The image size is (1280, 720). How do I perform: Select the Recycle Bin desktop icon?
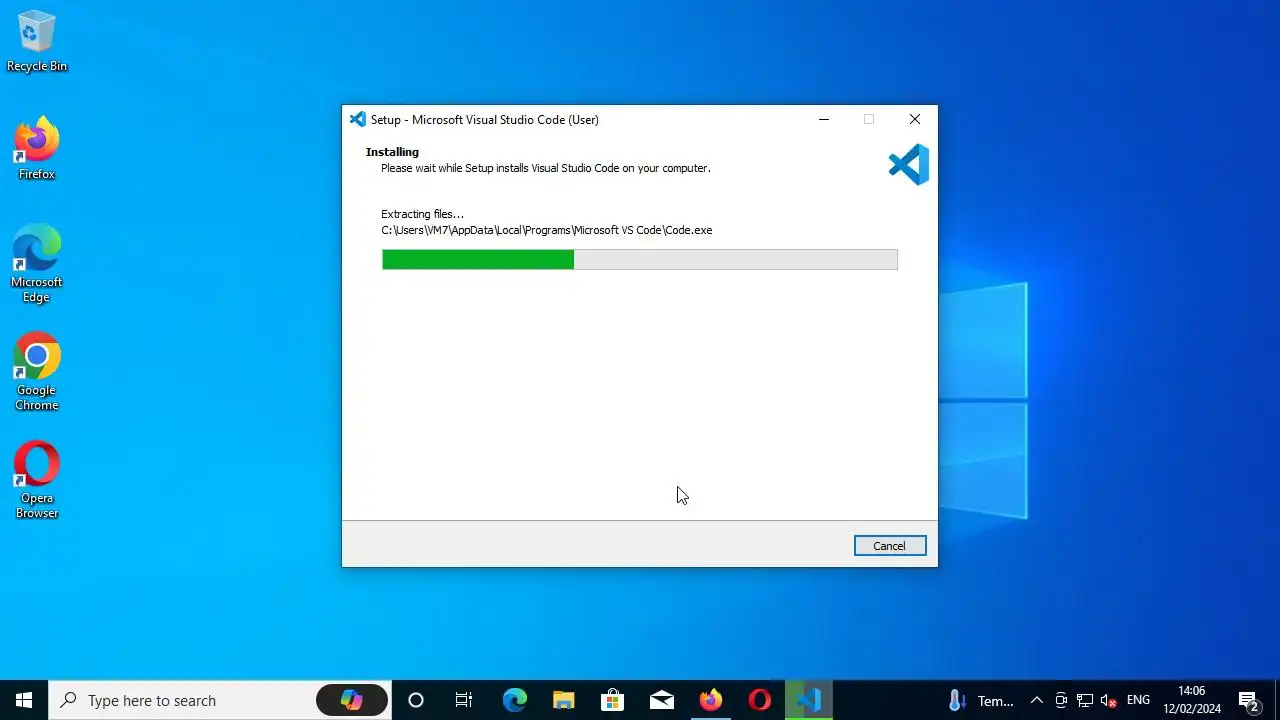[37, 42]
